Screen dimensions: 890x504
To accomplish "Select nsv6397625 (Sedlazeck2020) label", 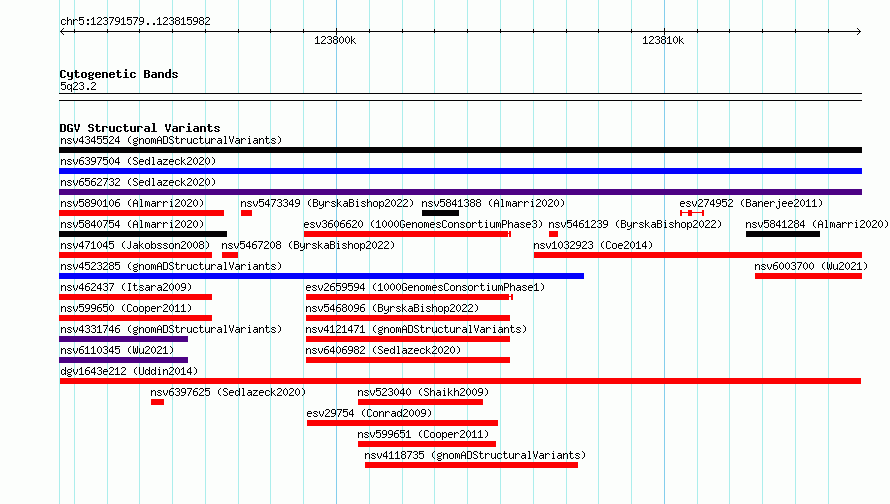I will [228, 392].
